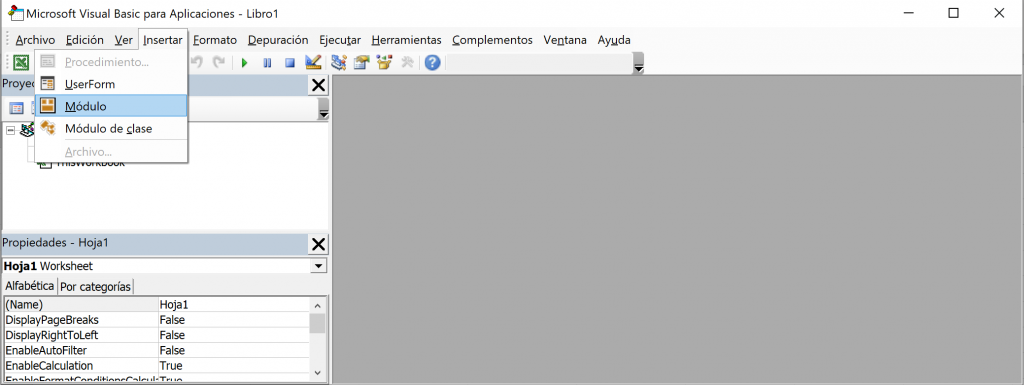Open the Ver menu
Viewport: 1024px width, 385px height.
point(123,40)
